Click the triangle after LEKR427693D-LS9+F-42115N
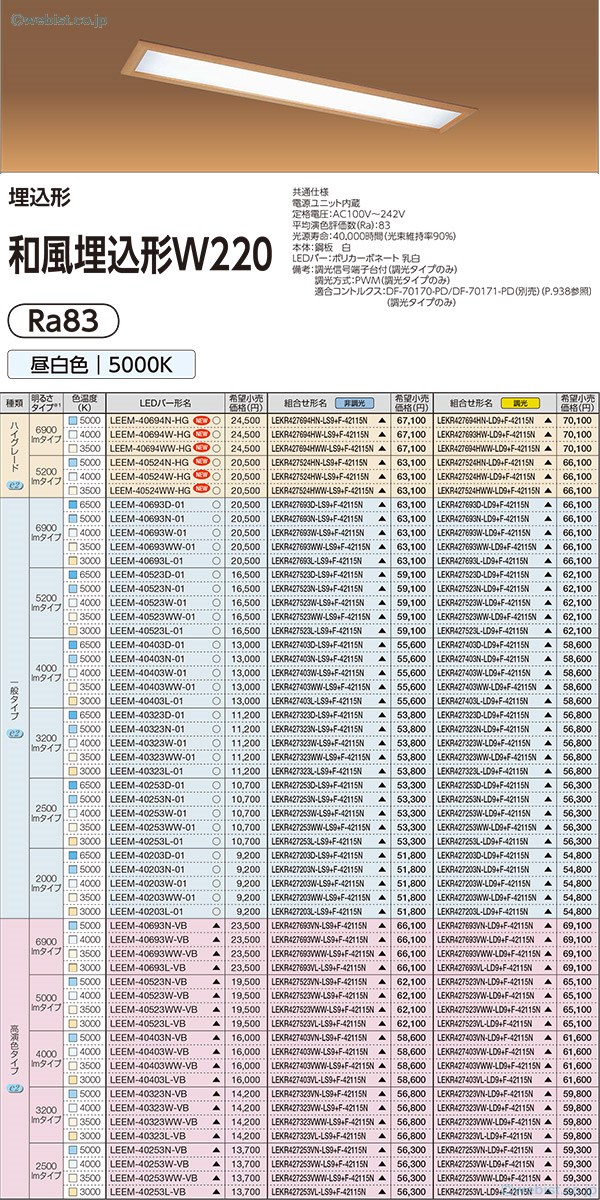 (382, 506)
